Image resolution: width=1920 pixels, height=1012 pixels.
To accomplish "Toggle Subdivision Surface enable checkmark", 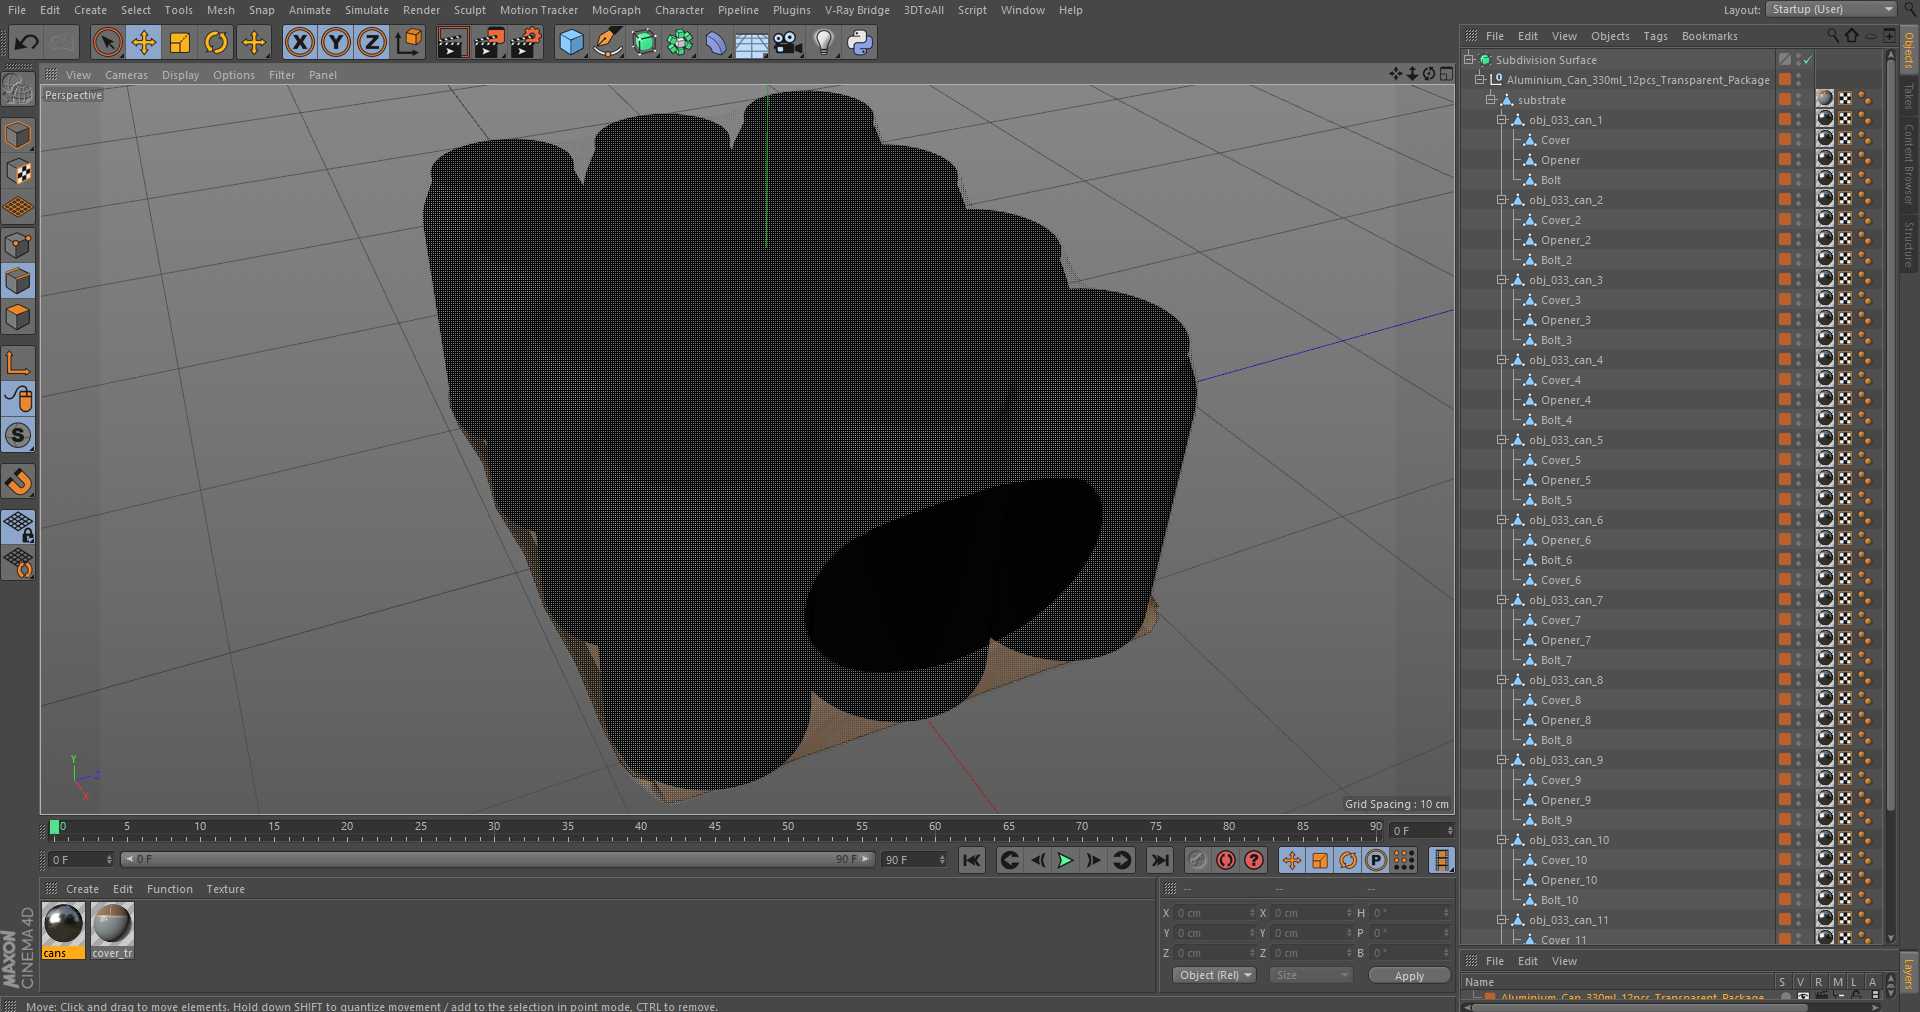I will point(1808,60).
